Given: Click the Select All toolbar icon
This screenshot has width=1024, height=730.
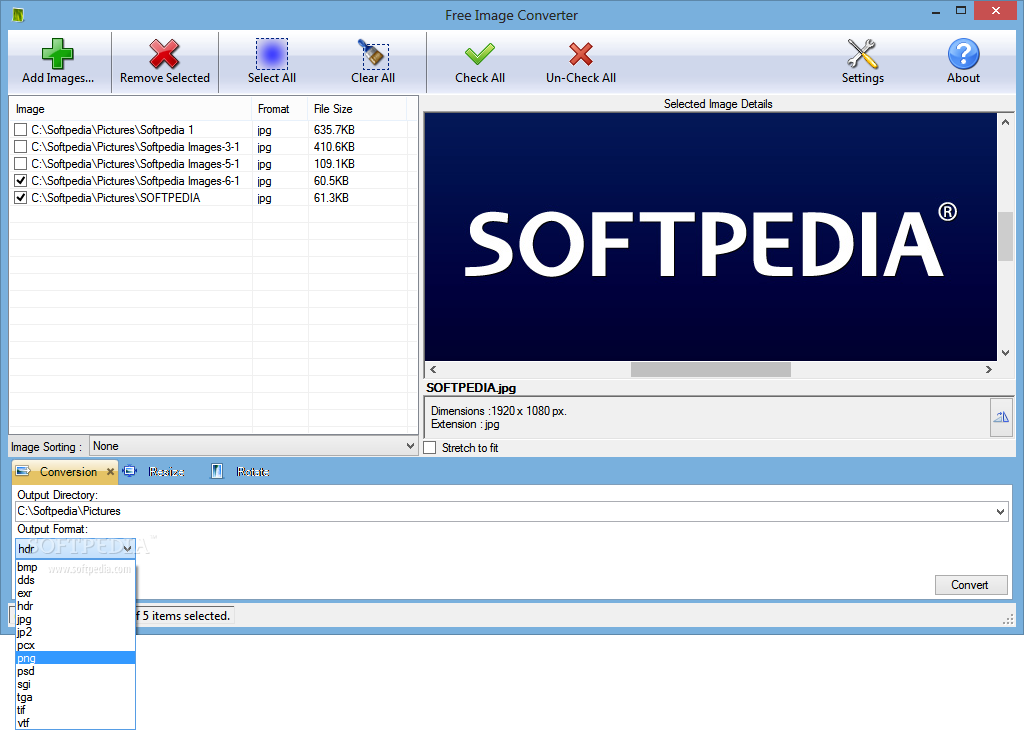Looking at the screenshot, I should pos(272,54).
